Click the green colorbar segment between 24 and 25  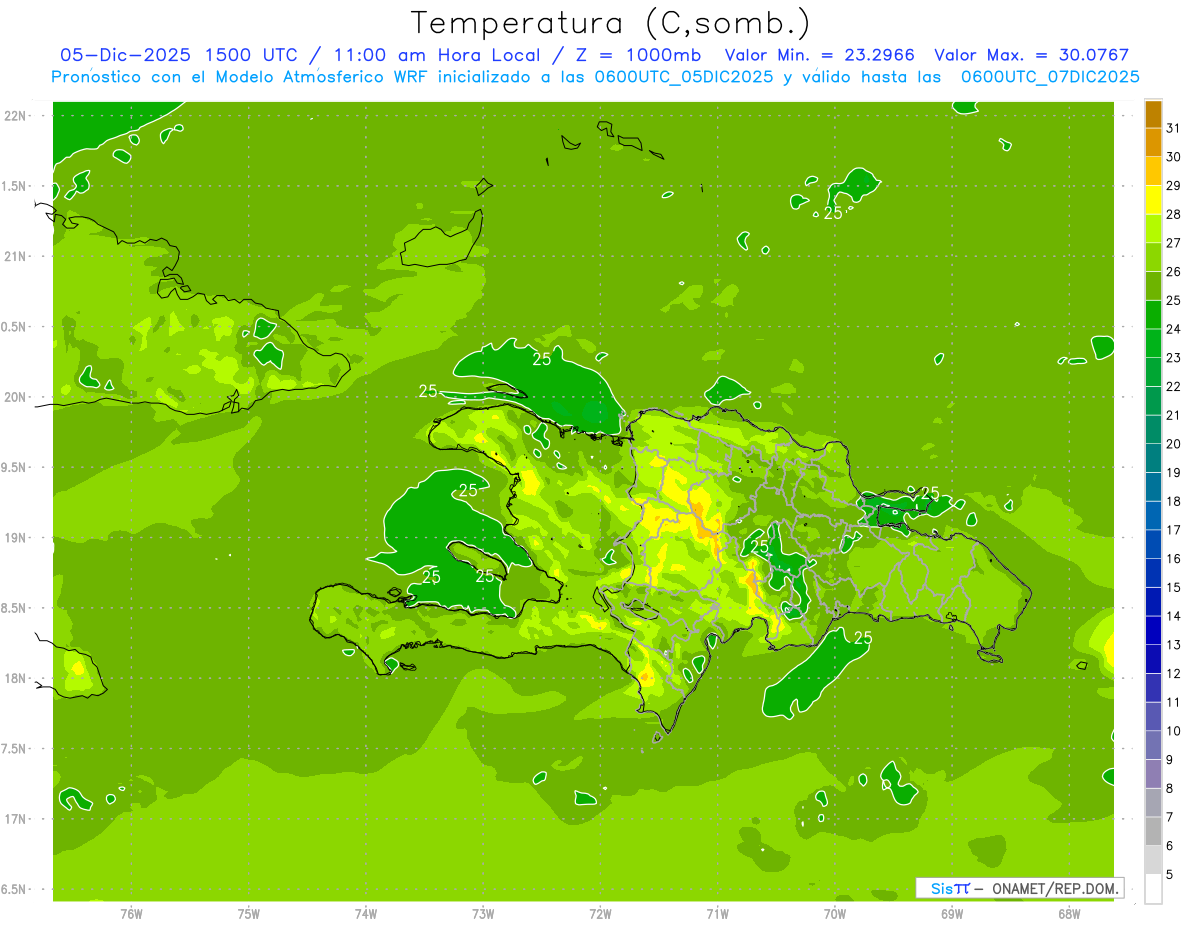1153,314
